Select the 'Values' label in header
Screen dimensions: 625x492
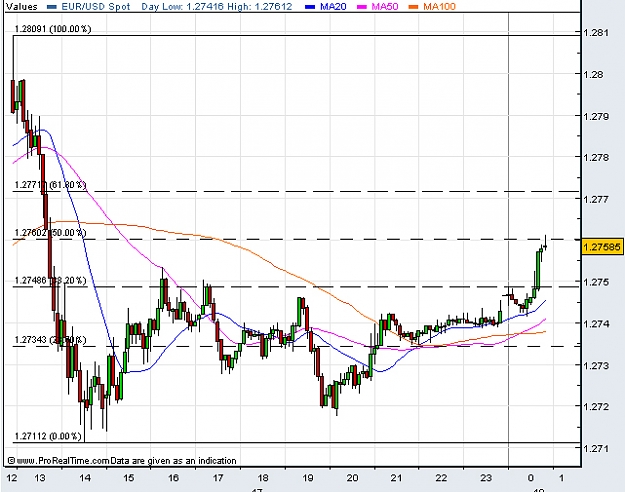(22, 6)
